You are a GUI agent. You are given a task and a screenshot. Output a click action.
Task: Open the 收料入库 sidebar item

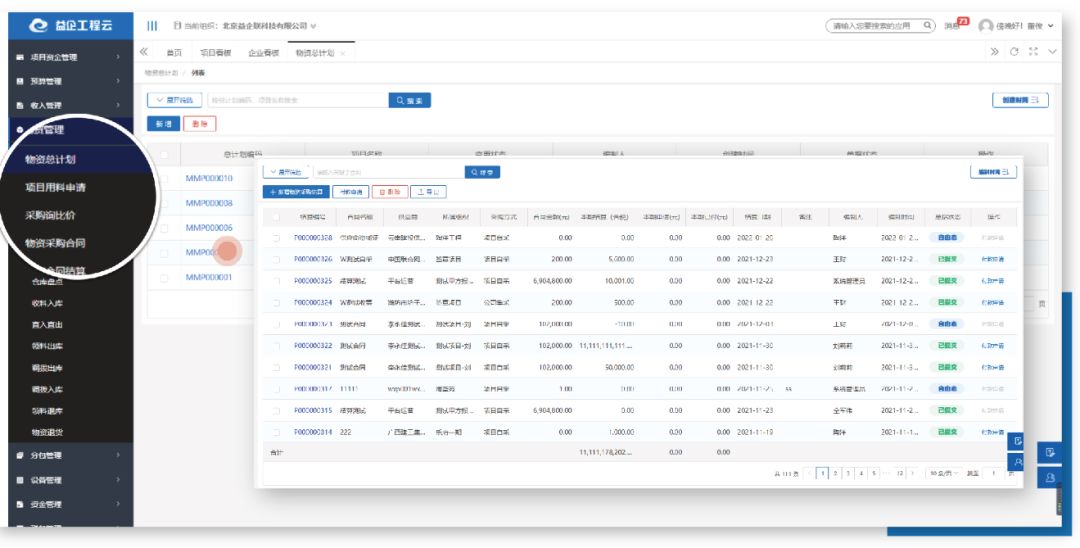(x=48, y=303)
